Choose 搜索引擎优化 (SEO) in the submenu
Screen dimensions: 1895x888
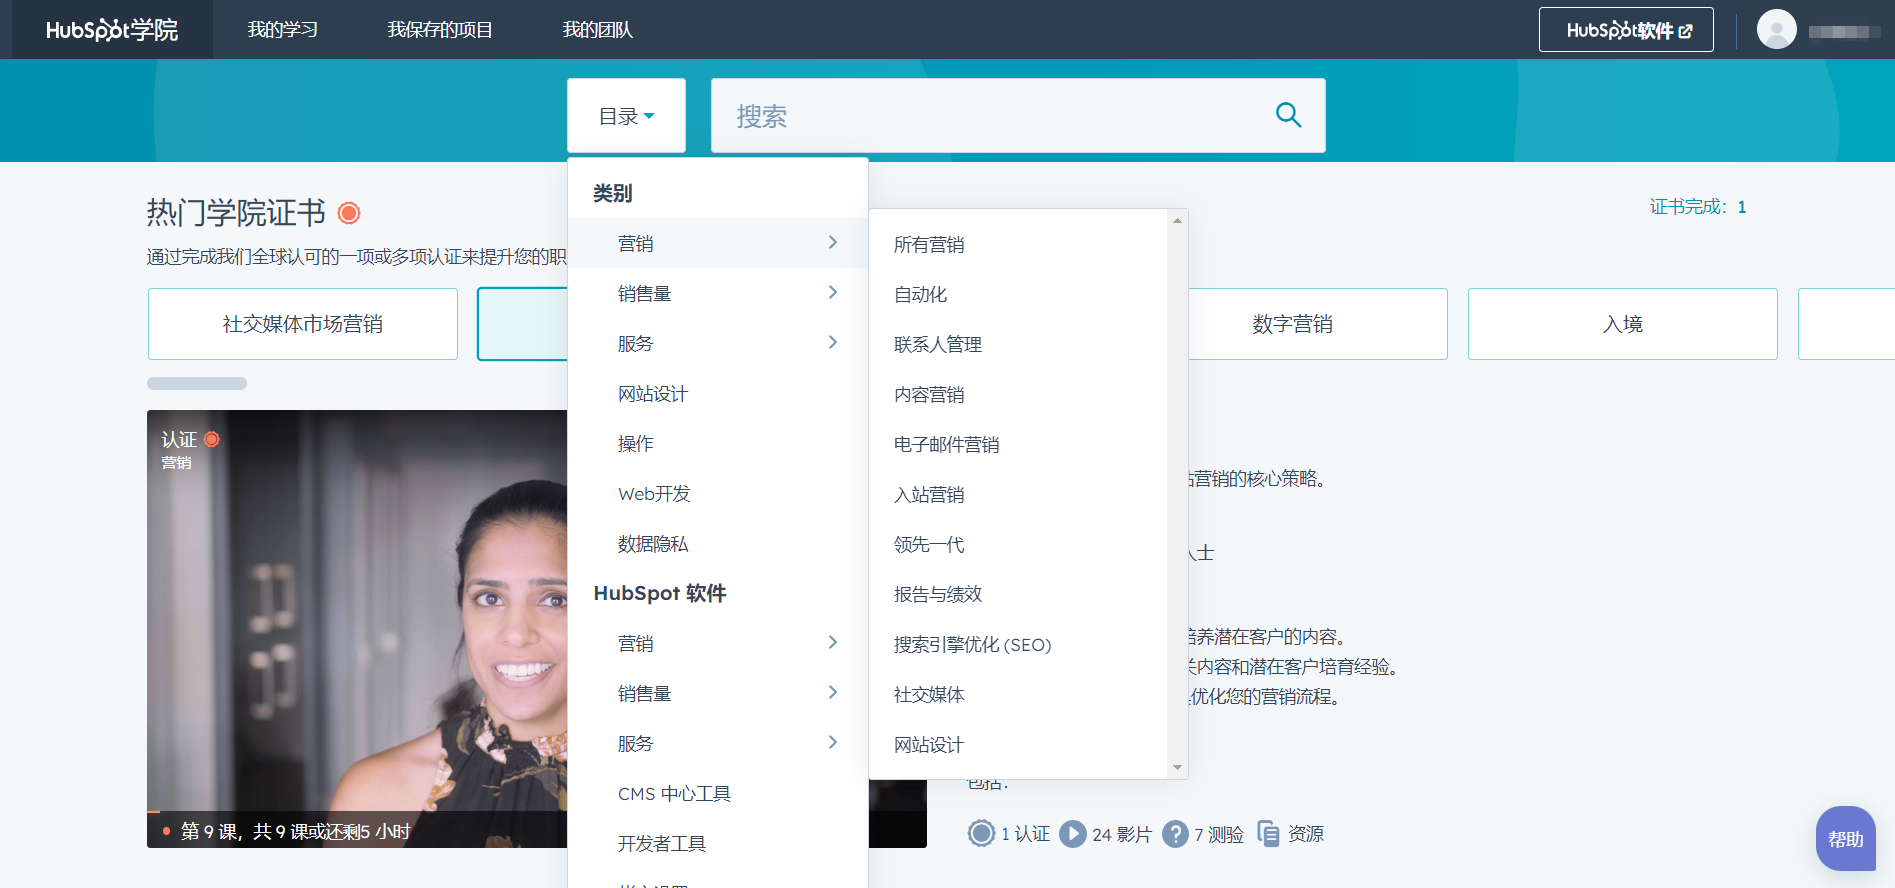972,645
